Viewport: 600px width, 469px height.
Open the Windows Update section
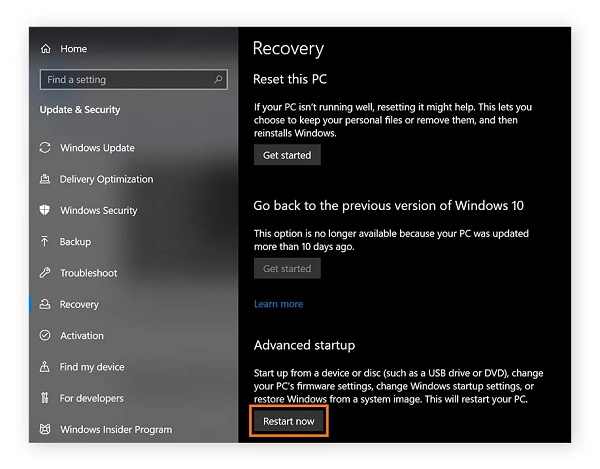point(97,148)
